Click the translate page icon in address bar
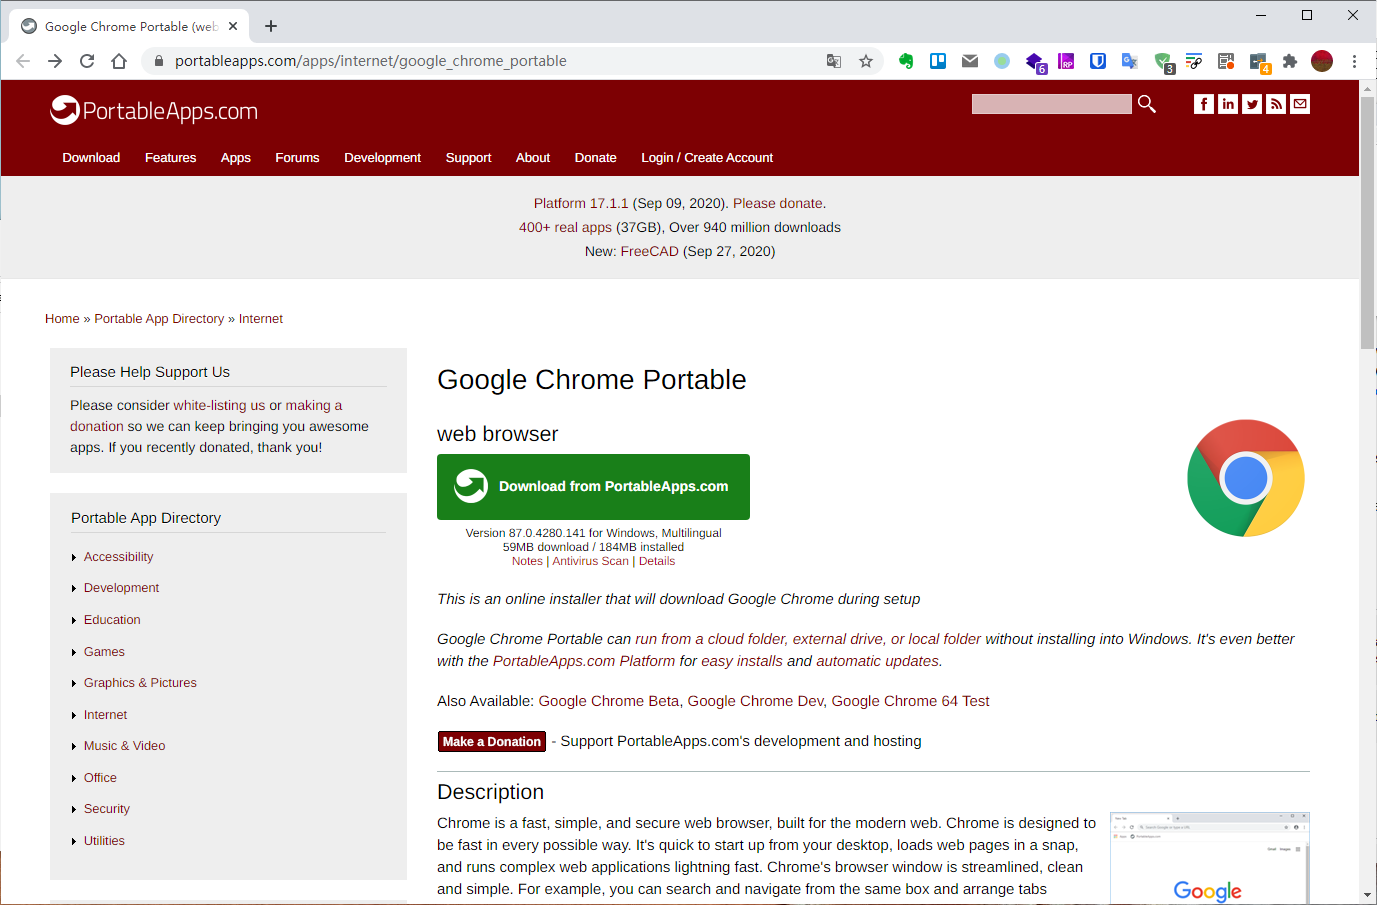 pyautogui.click(x=834, y=61)
